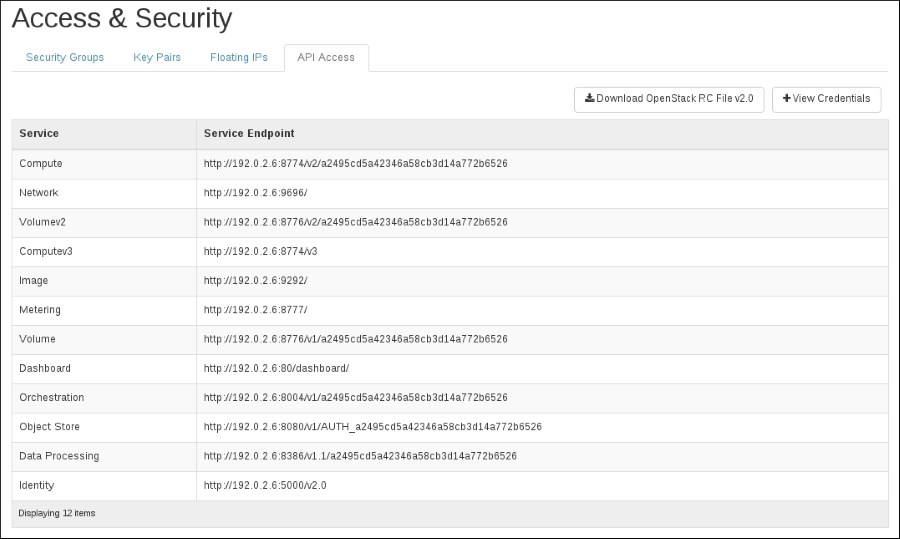The width and height of the screenshot is (900, 539).
Task: Open the Security Groups tab
Action: [x=65, y=58]
